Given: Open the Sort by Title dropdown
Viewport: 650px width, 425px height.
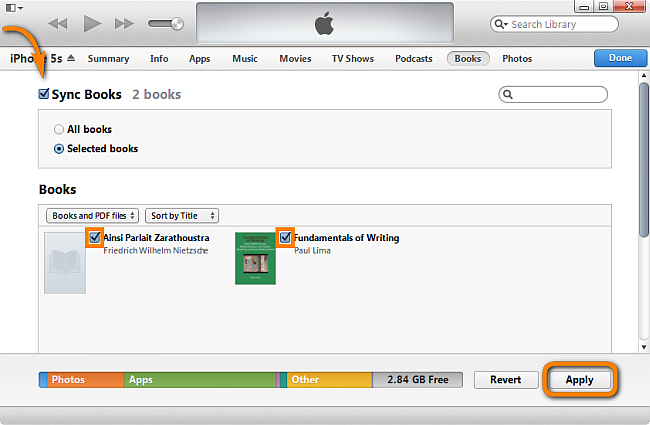Looking at the screenshot, I should [x=182, y=216].
